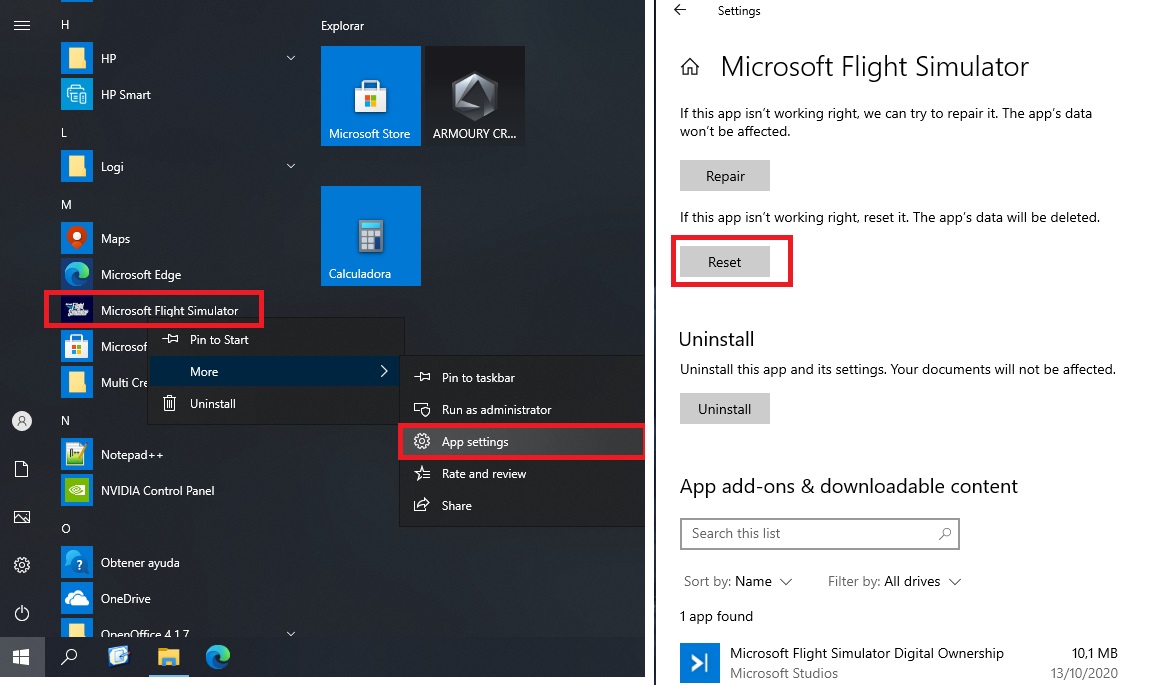Click the Windows Start button

pos(21,656)
